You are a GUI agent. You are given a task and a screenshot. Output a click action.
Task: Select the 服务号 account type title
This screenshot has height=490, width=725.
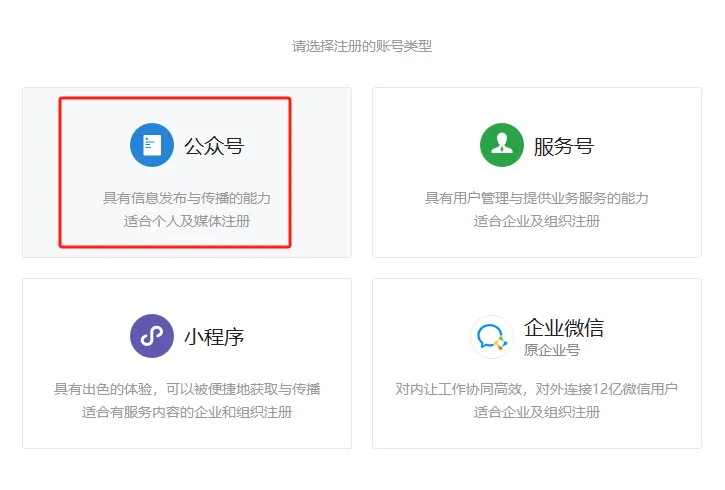tap(564, 146)
